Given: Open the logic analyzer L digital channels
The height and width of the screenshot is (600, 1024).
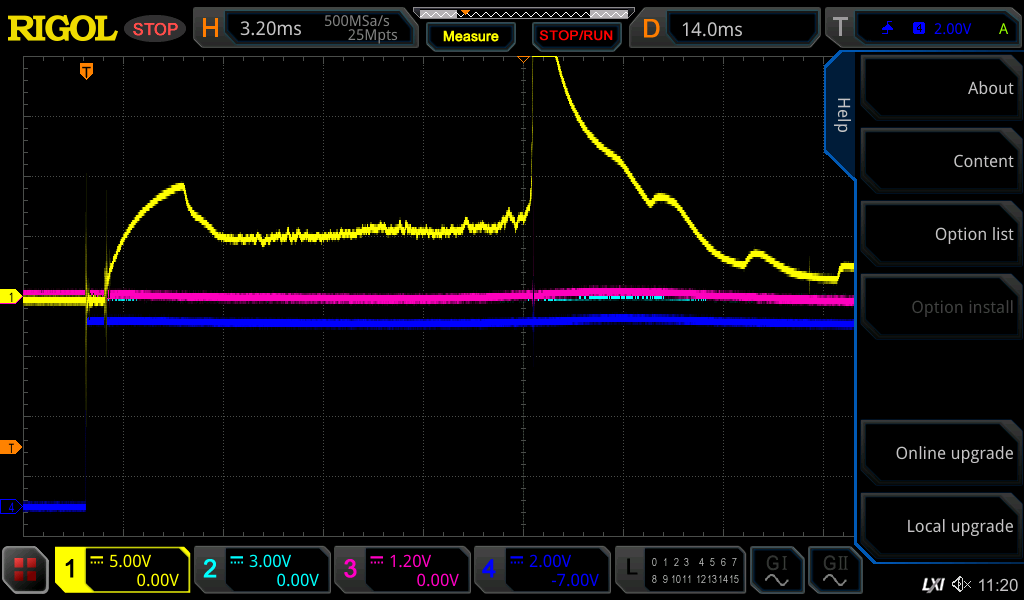Looking at the screenshot, I should coord(681,570).
